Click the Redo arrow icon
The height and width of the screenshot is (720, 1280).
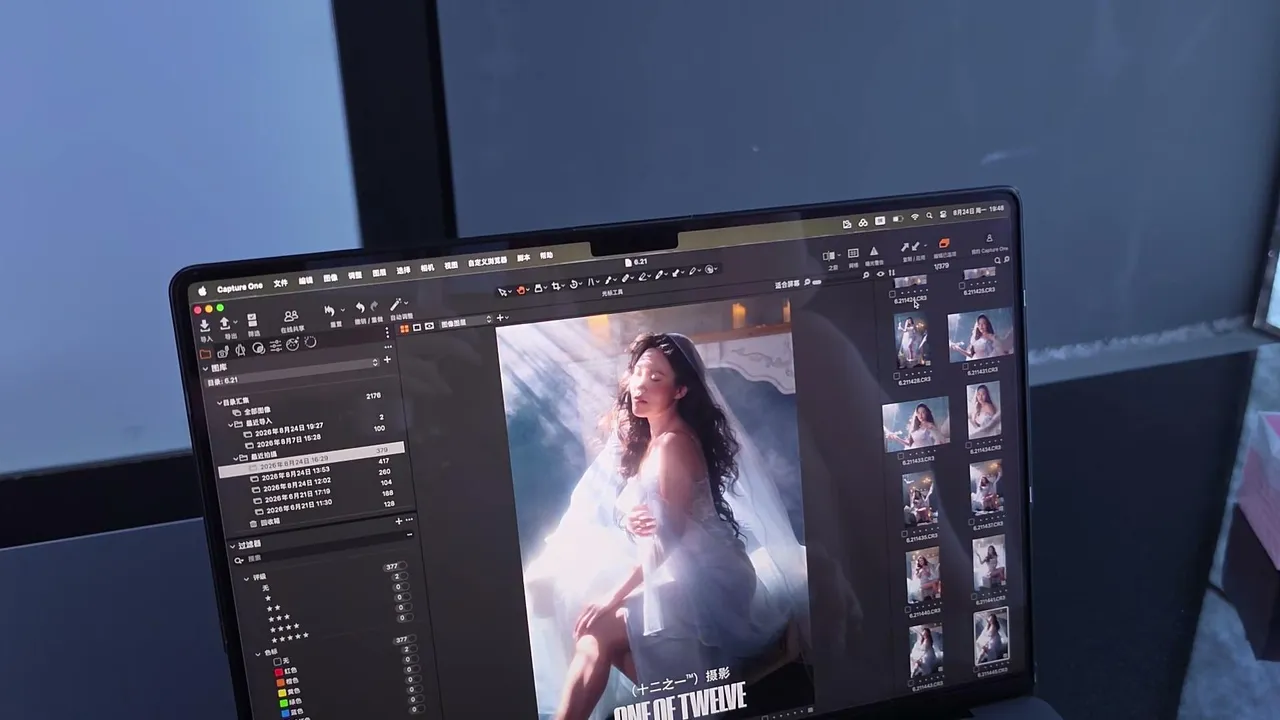[374, 307]
